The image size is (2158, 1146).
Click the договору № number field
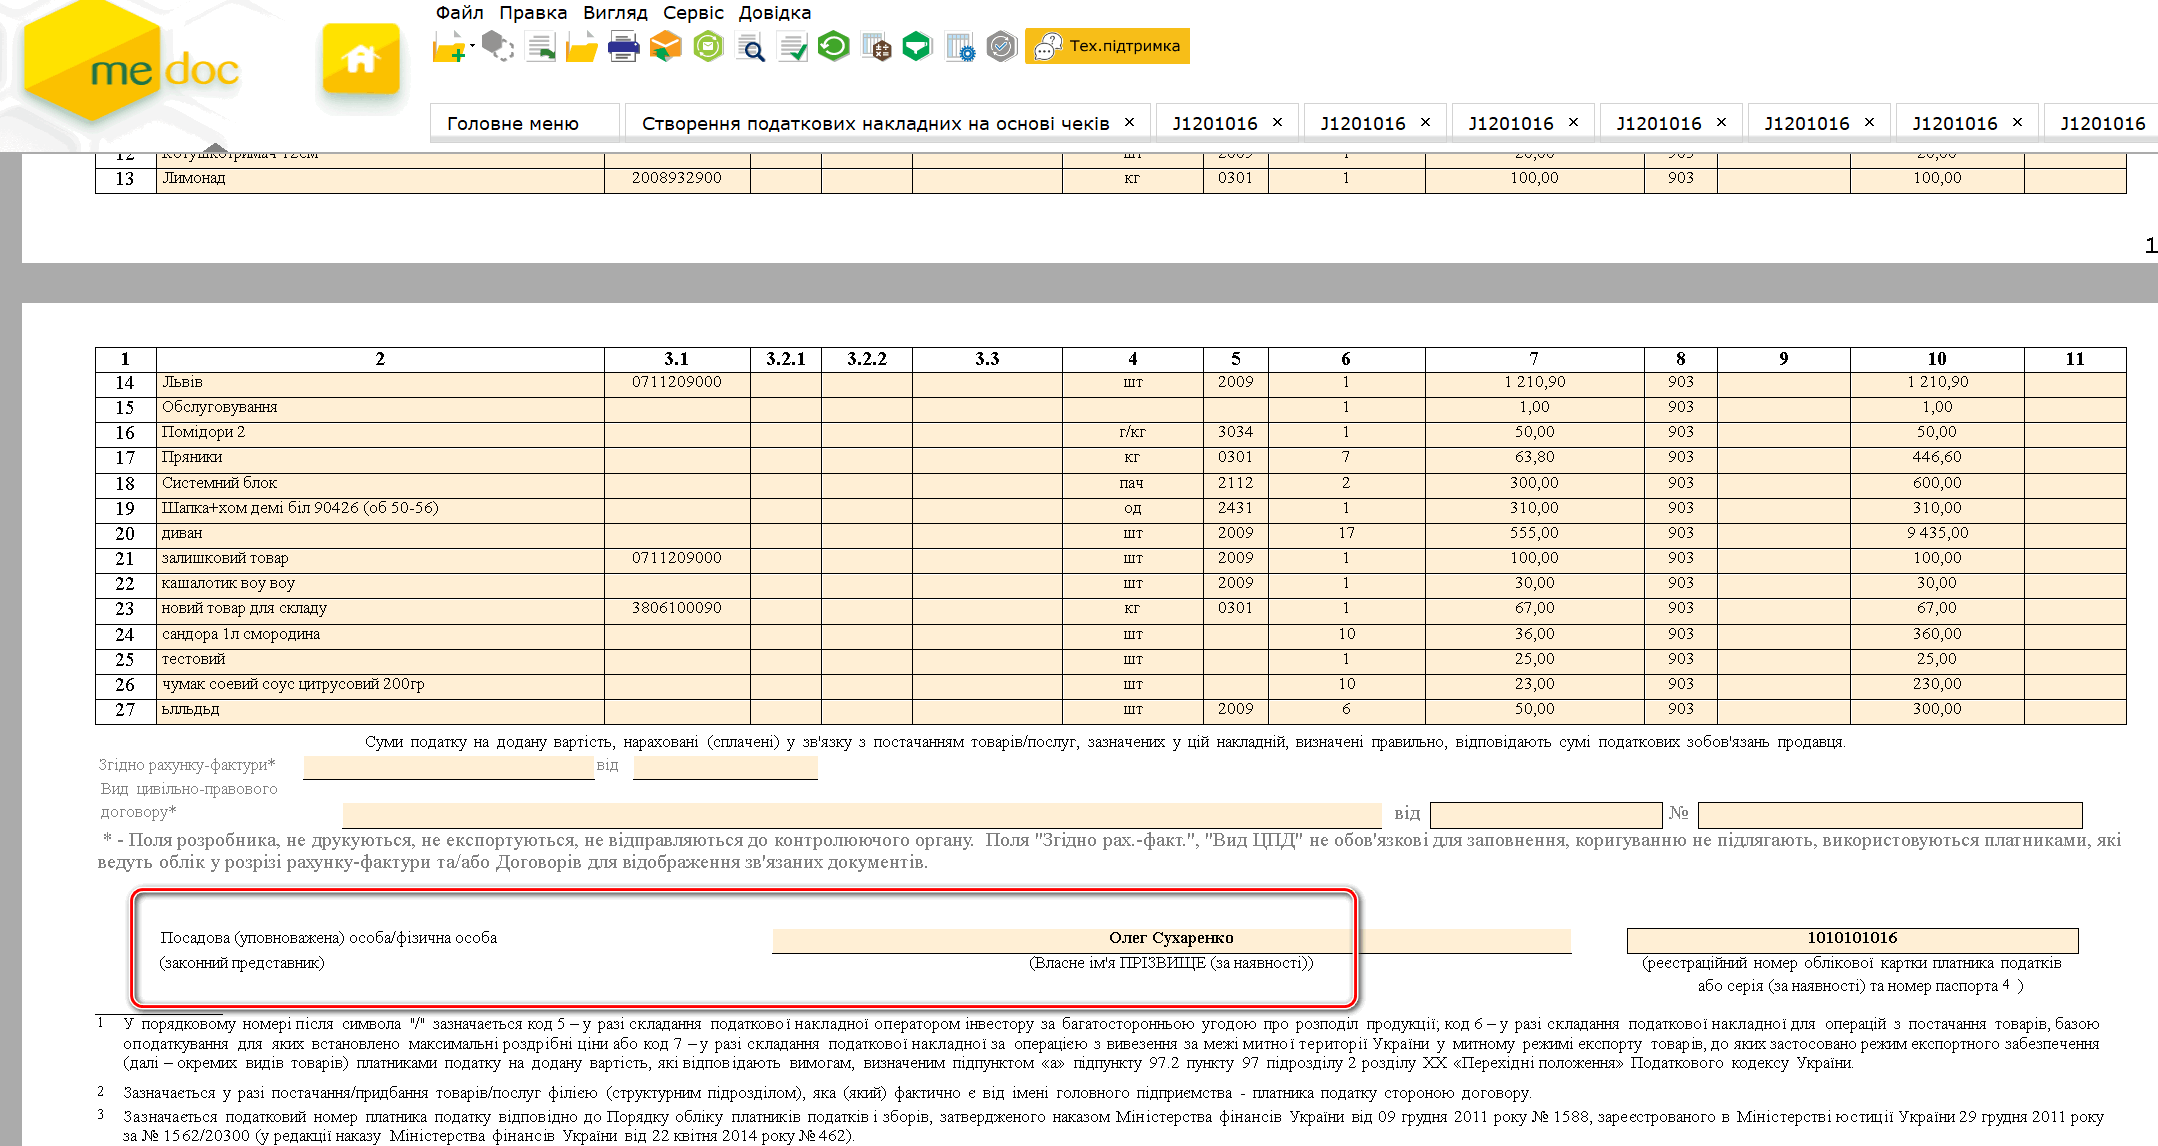click(1889, 814)
